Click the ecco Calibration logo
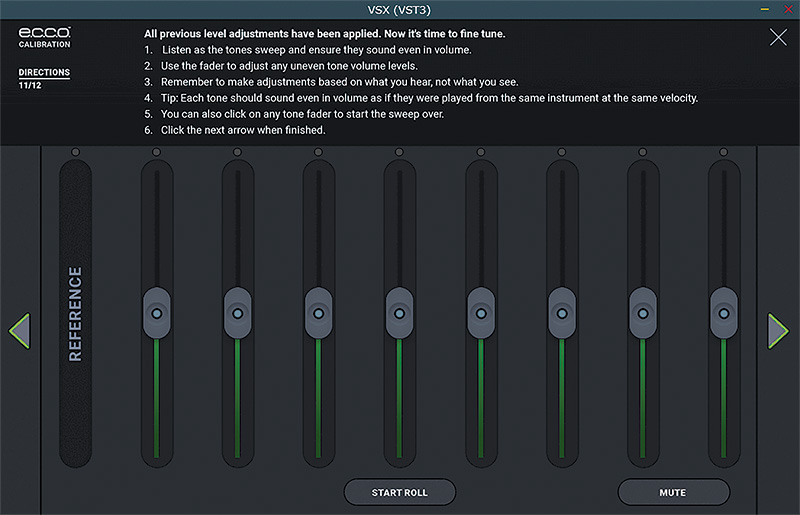 point(44,37)
